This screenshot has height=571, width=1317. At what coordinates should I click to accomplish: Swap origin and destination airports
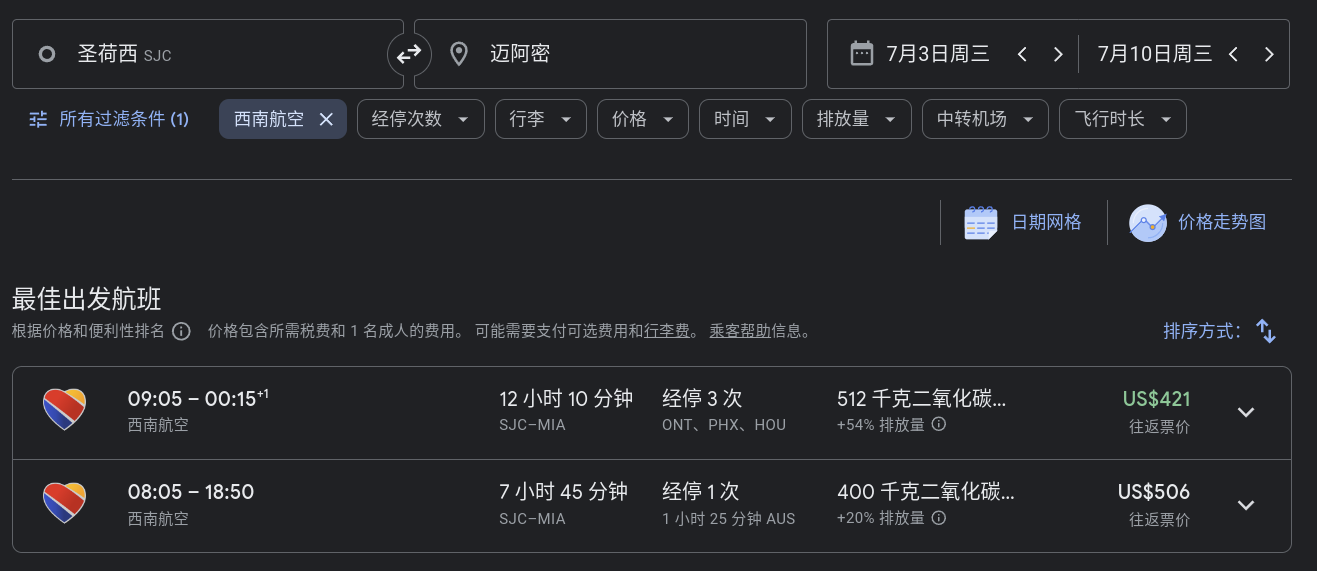(x=409, y=54)
